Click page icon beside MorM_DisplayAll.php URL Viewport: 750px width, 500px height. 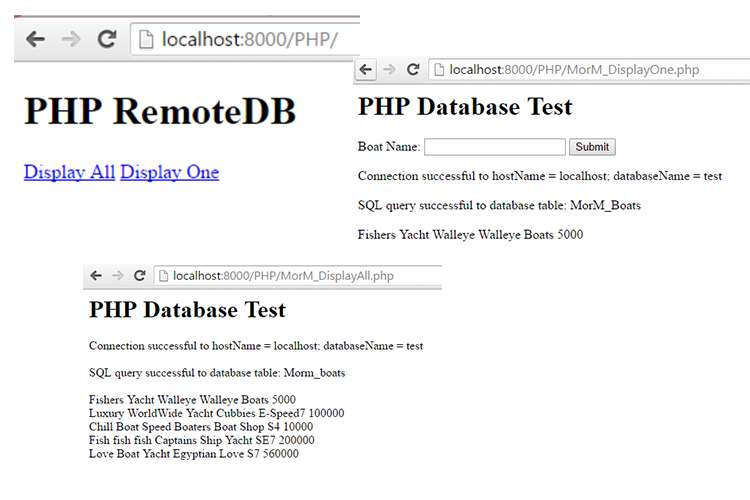tap(163, 276)
